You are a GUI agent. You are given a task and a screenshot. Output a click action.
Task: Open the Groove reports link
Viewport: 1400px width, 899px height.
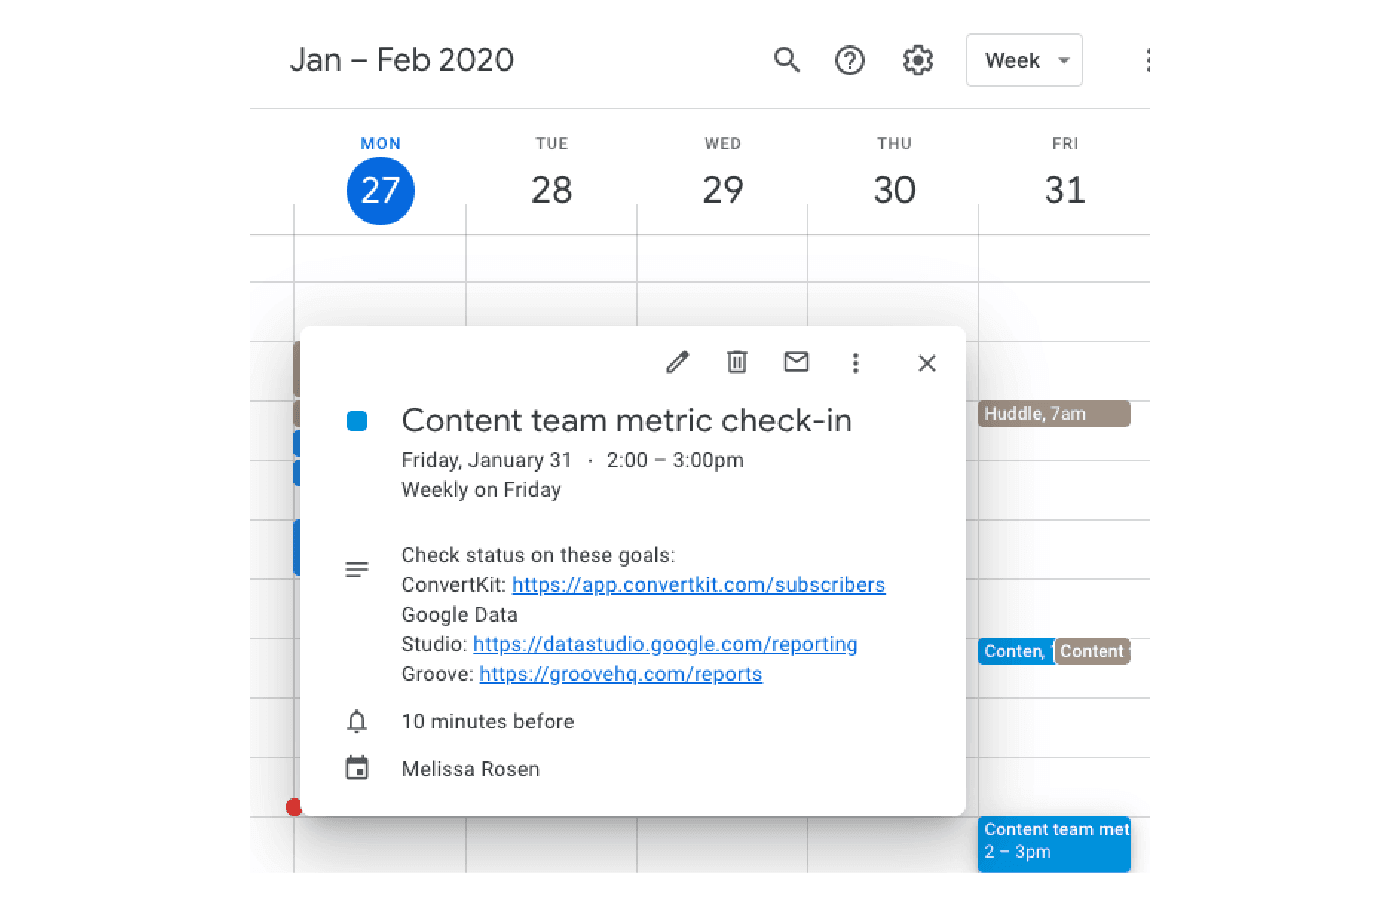pyautogui.click(x=621, y=673)
